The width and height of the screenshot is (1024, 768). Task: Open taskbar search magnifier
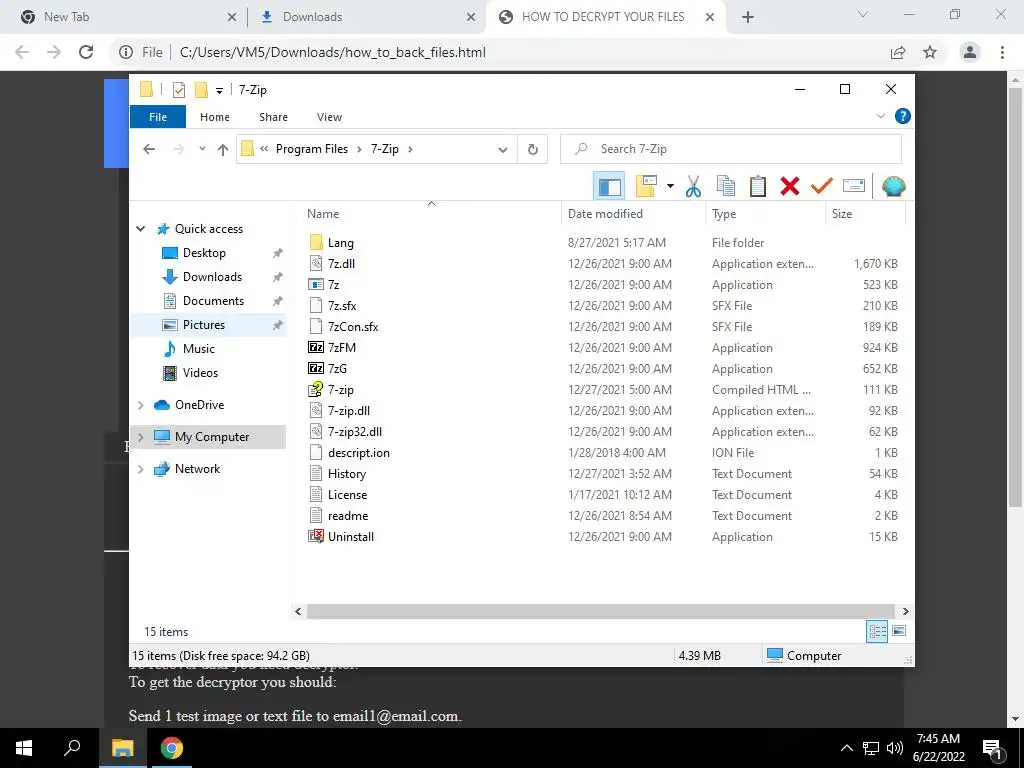[72, 748]
